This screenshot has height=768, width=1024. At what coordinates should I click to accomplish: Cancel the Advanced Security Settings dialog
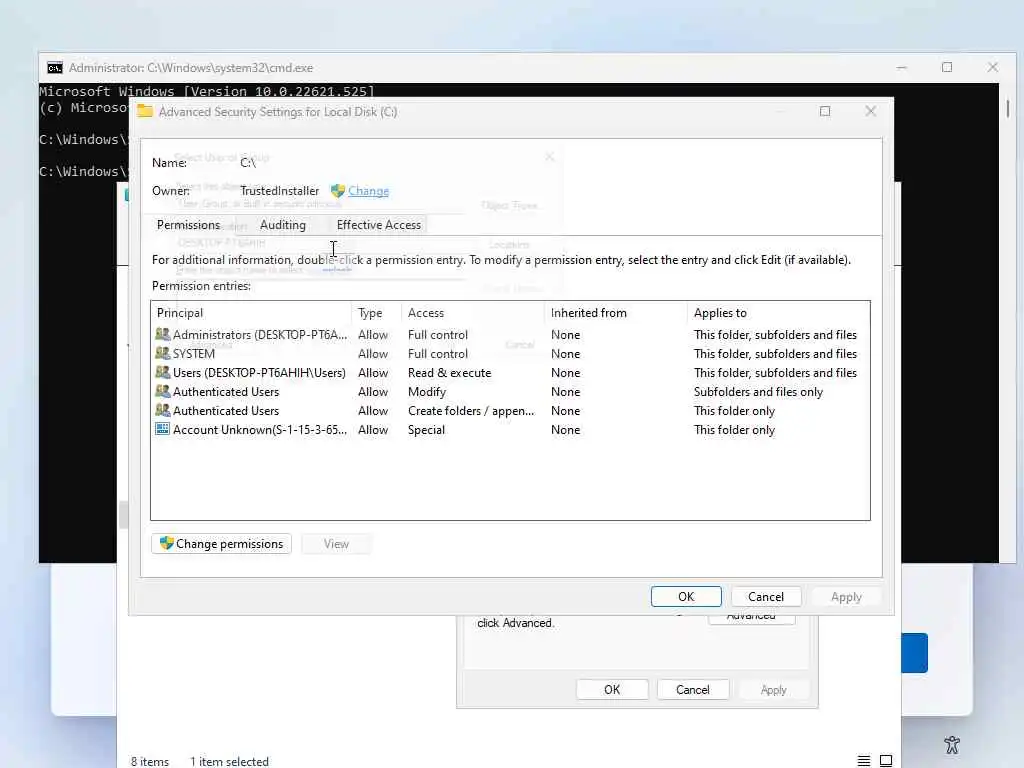(765, 596)
